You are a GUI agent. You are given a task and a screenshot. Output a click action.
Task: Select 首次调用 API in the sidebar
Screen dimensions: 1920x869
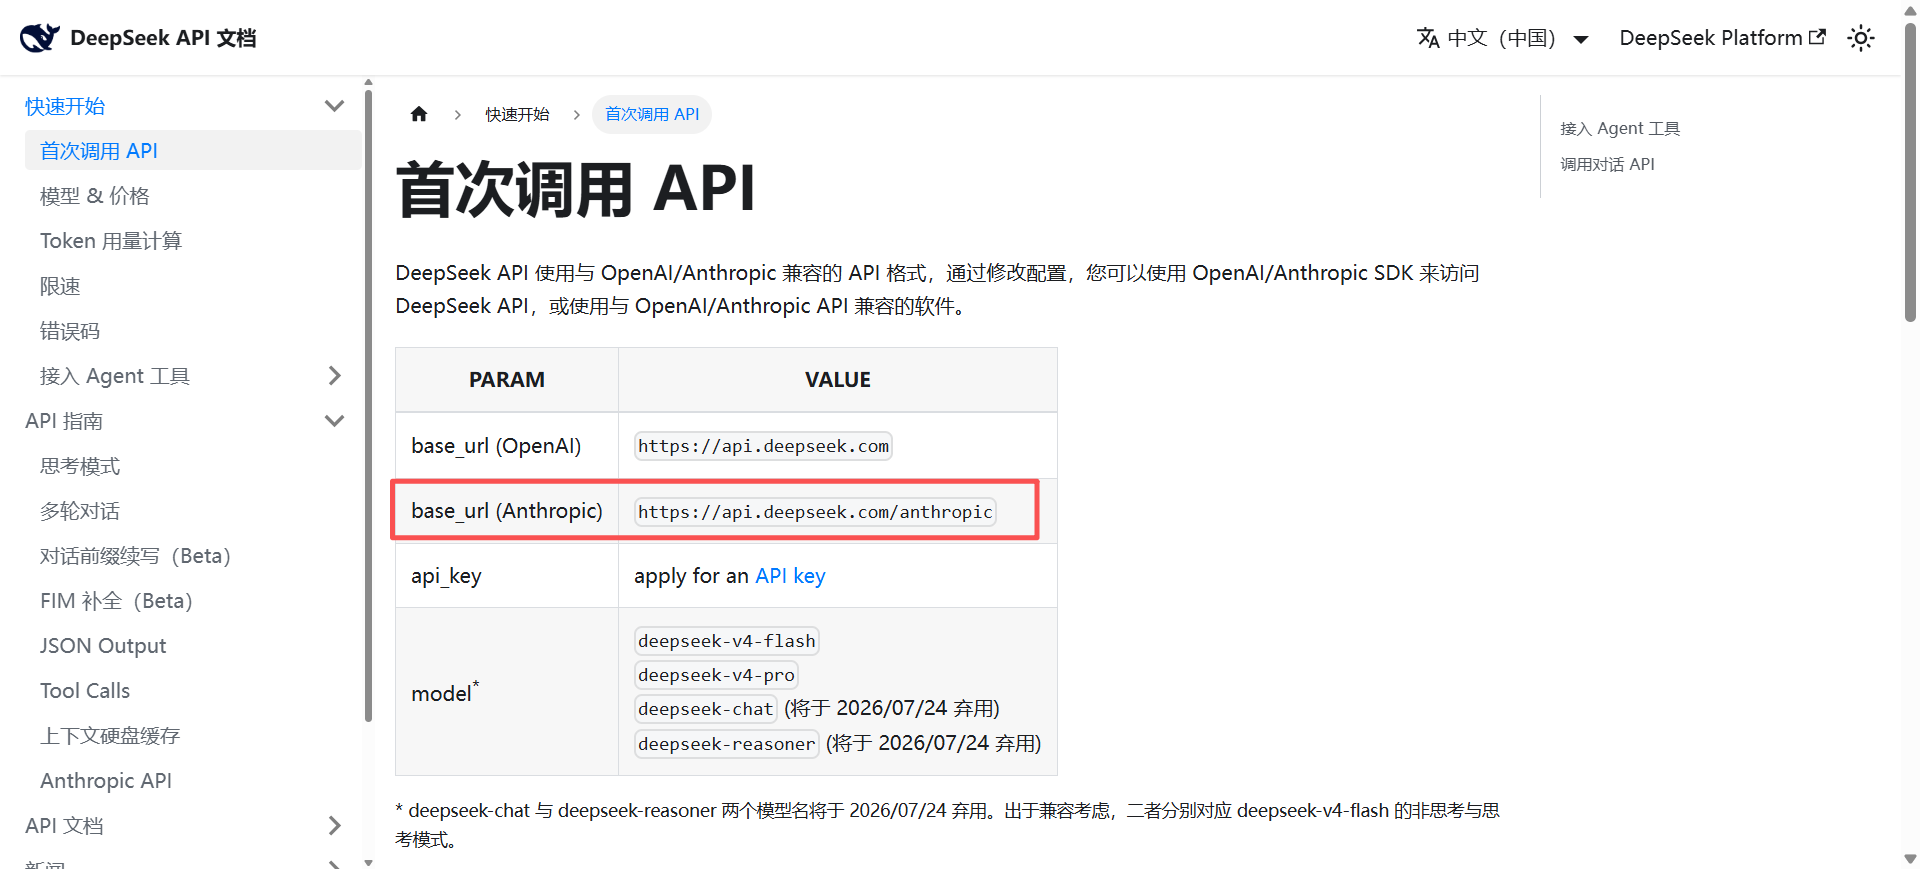pos(193,150)
